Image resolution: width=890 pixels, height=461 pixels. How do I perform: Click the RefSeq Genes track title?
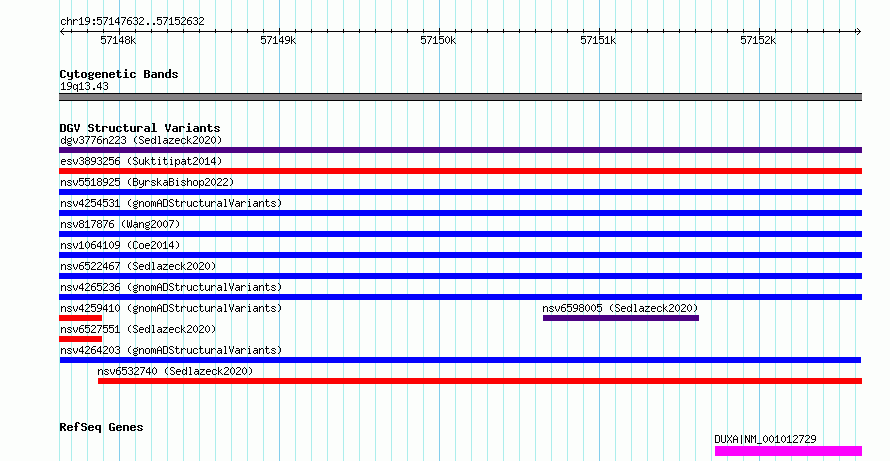[x=101, y=427]
